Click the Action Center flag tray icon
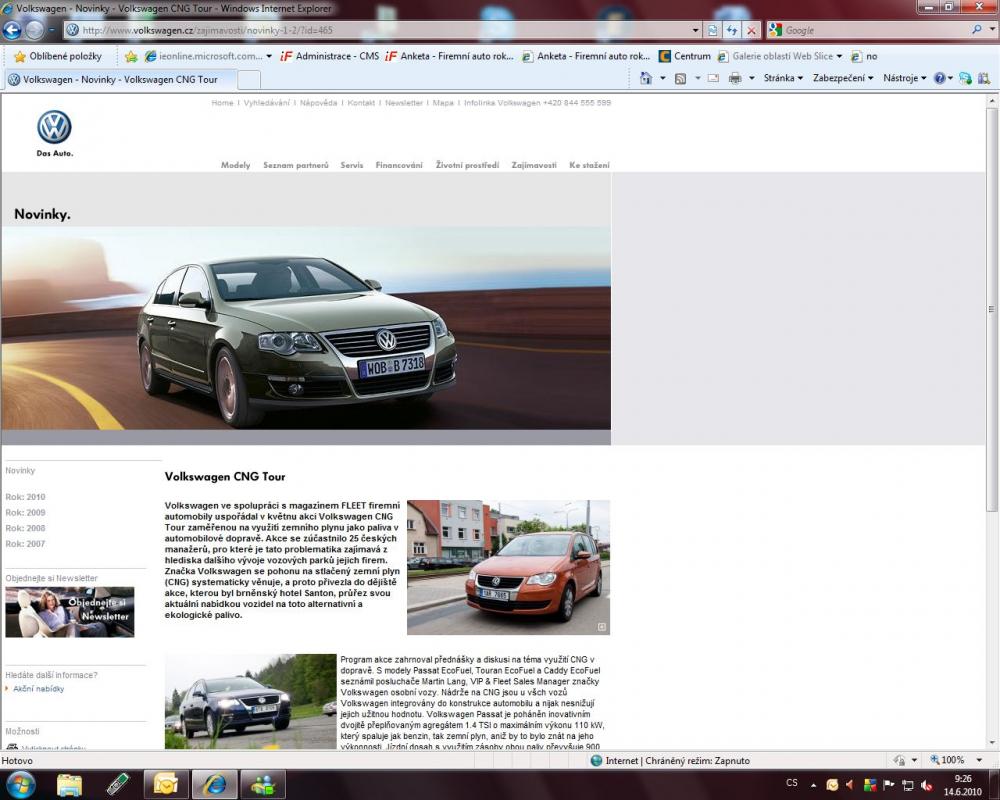This screenshot has height=800, width=1000. [888, 784]
